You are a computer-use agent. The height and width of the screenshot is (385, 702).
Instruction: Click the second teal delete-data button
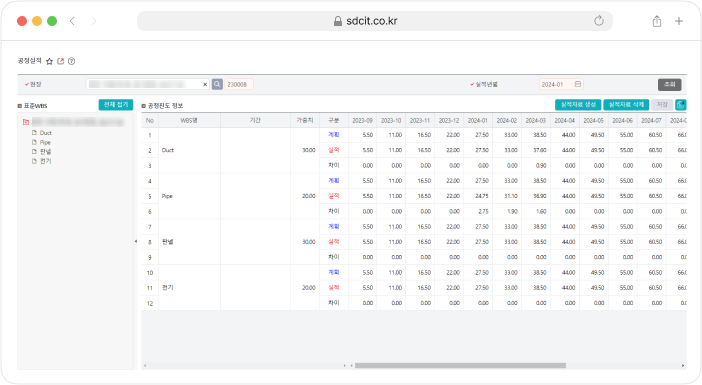click(x=626, y=104)
